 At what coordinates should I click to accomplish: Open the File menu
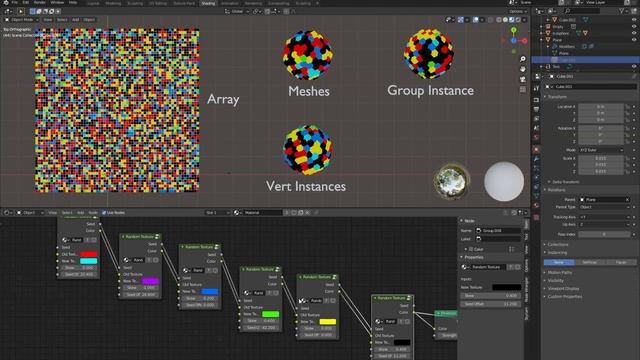(x=15, y=2)
